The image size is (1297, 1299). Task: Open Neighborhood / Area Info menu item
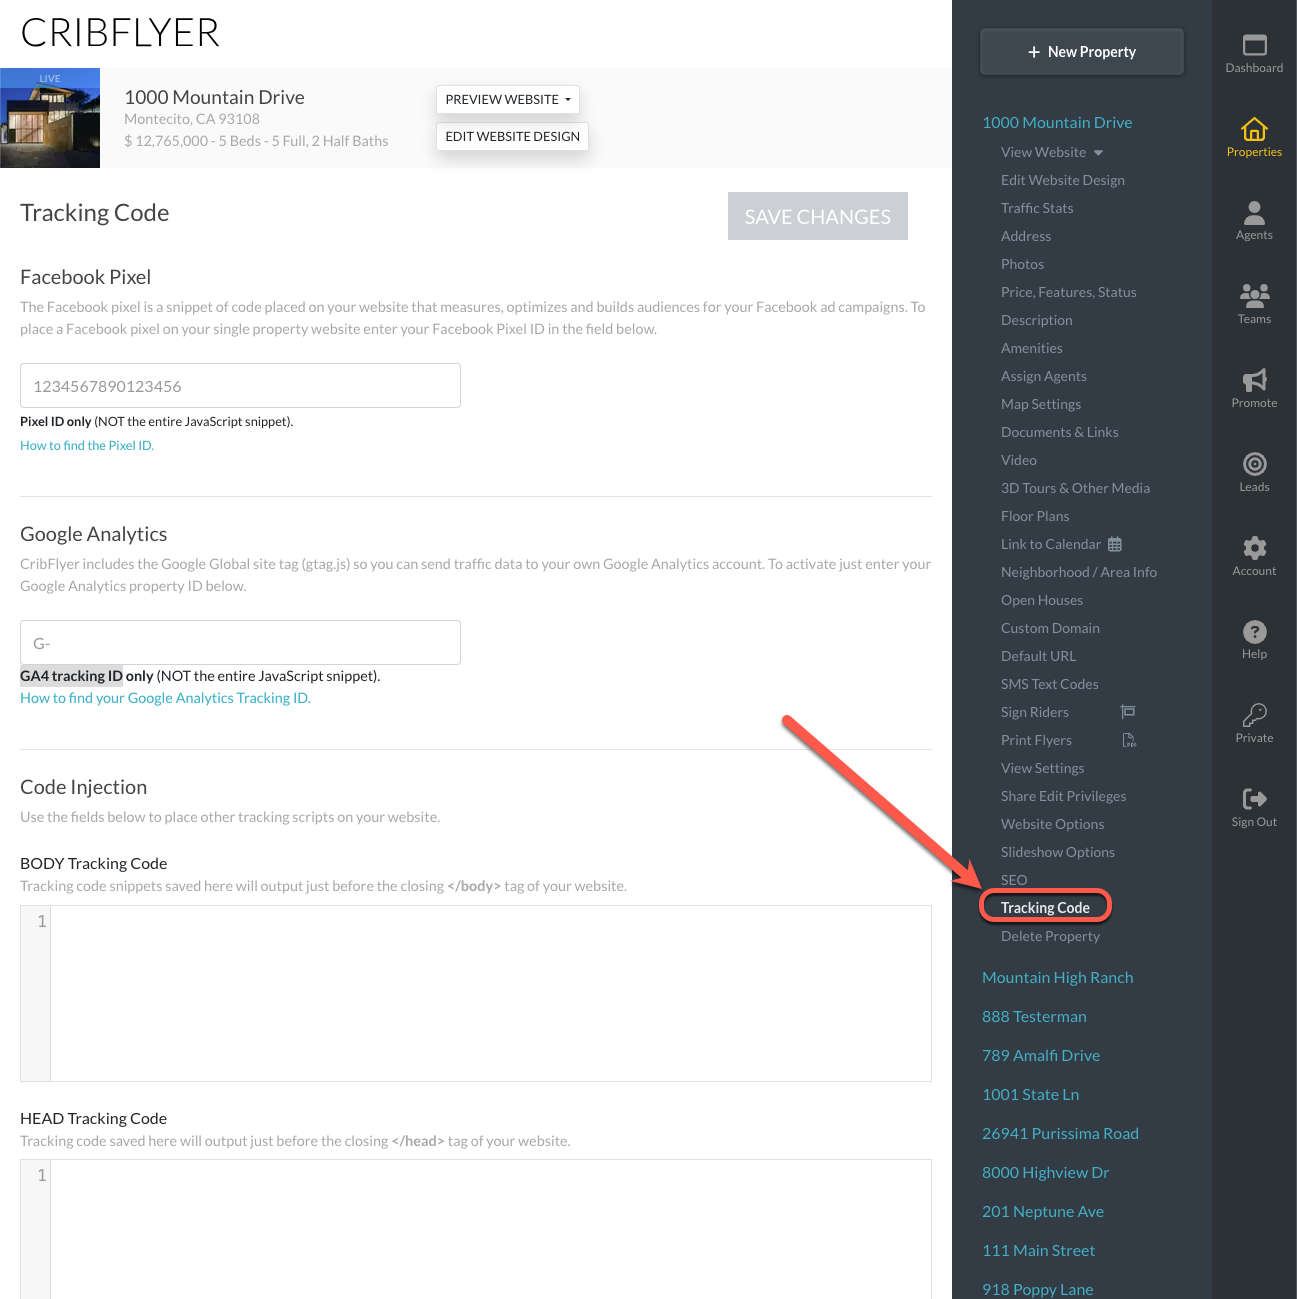point(1078,572)
